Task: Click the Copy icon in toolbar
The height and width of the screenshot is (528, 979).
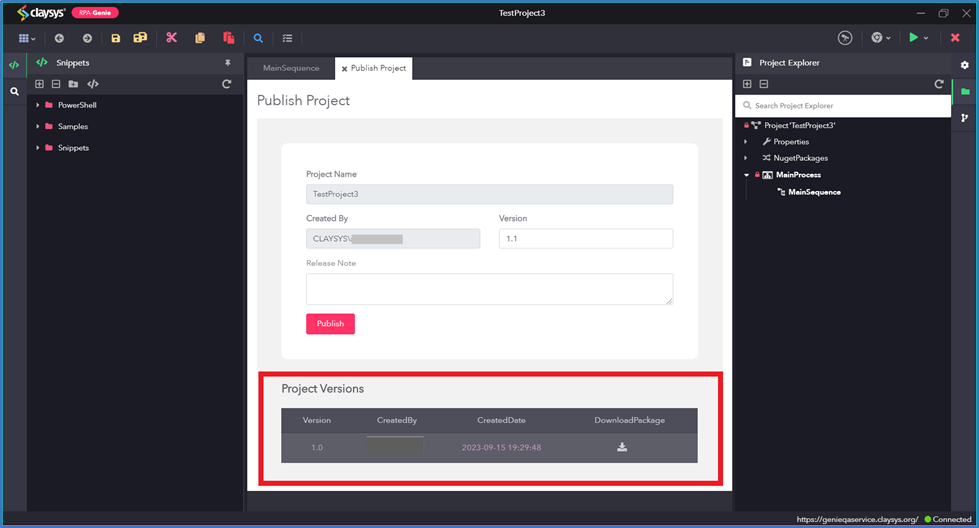Action: point(200,38)
